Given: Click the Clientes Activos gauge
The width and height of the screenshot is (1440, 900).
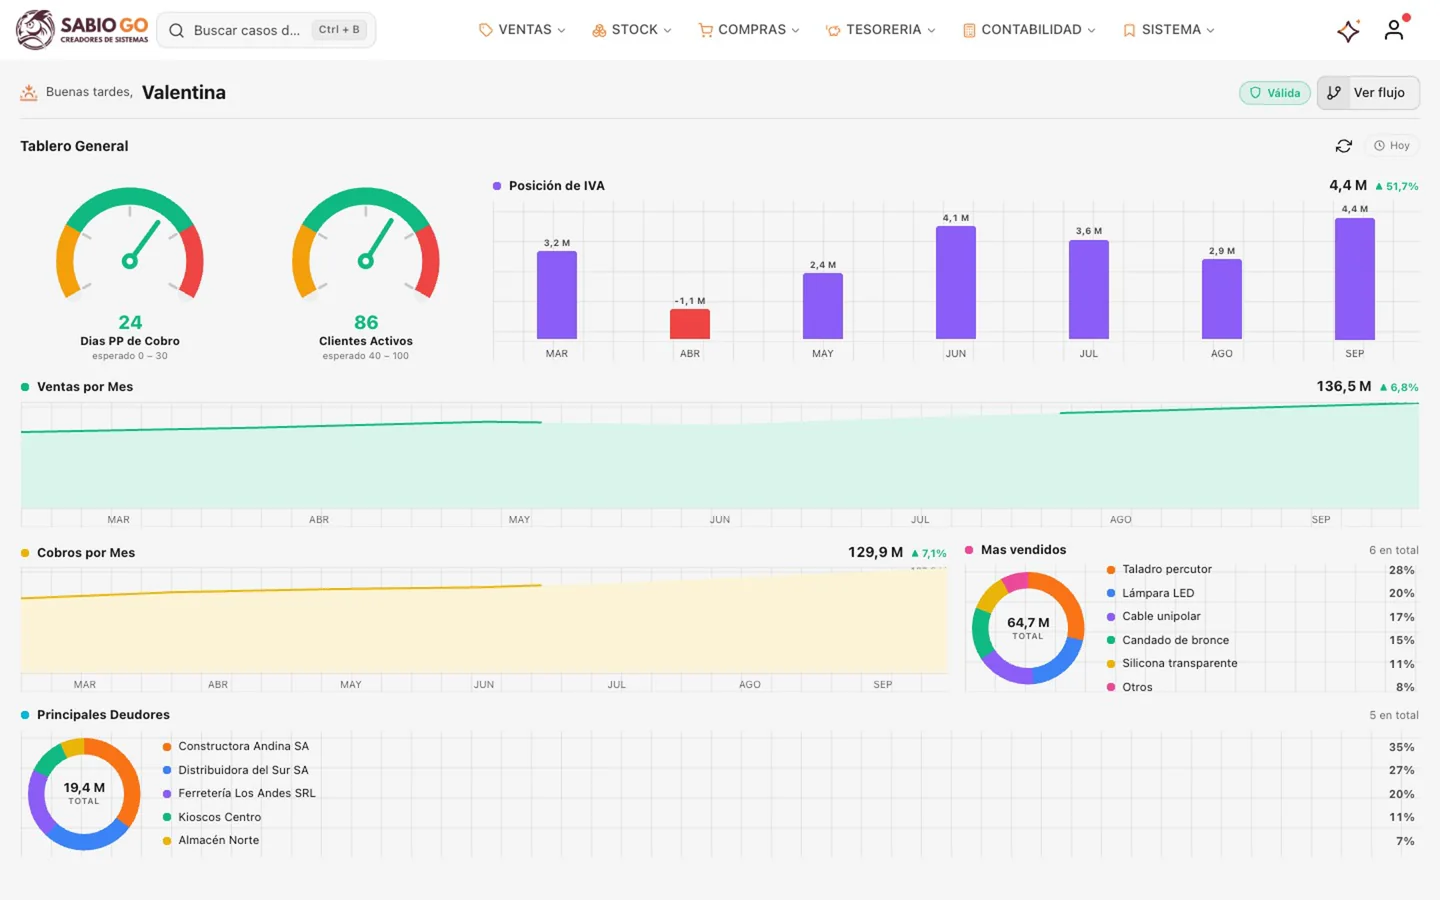Looking at the screenshot, I should tap(366, 245).
